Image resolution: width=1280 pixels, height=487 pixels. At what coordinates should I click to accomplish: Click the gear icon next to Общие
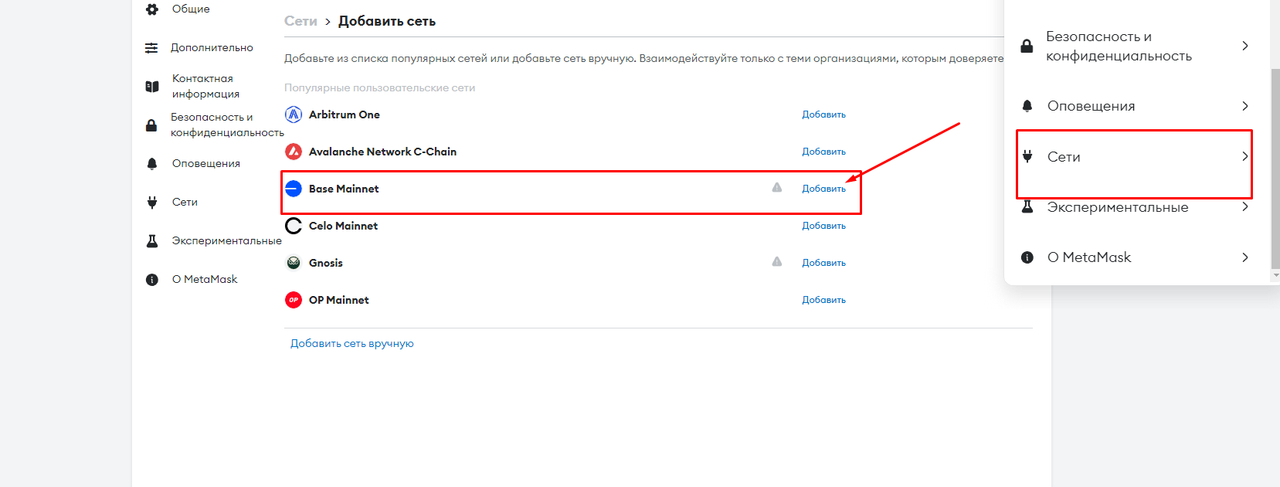point(152,9)
